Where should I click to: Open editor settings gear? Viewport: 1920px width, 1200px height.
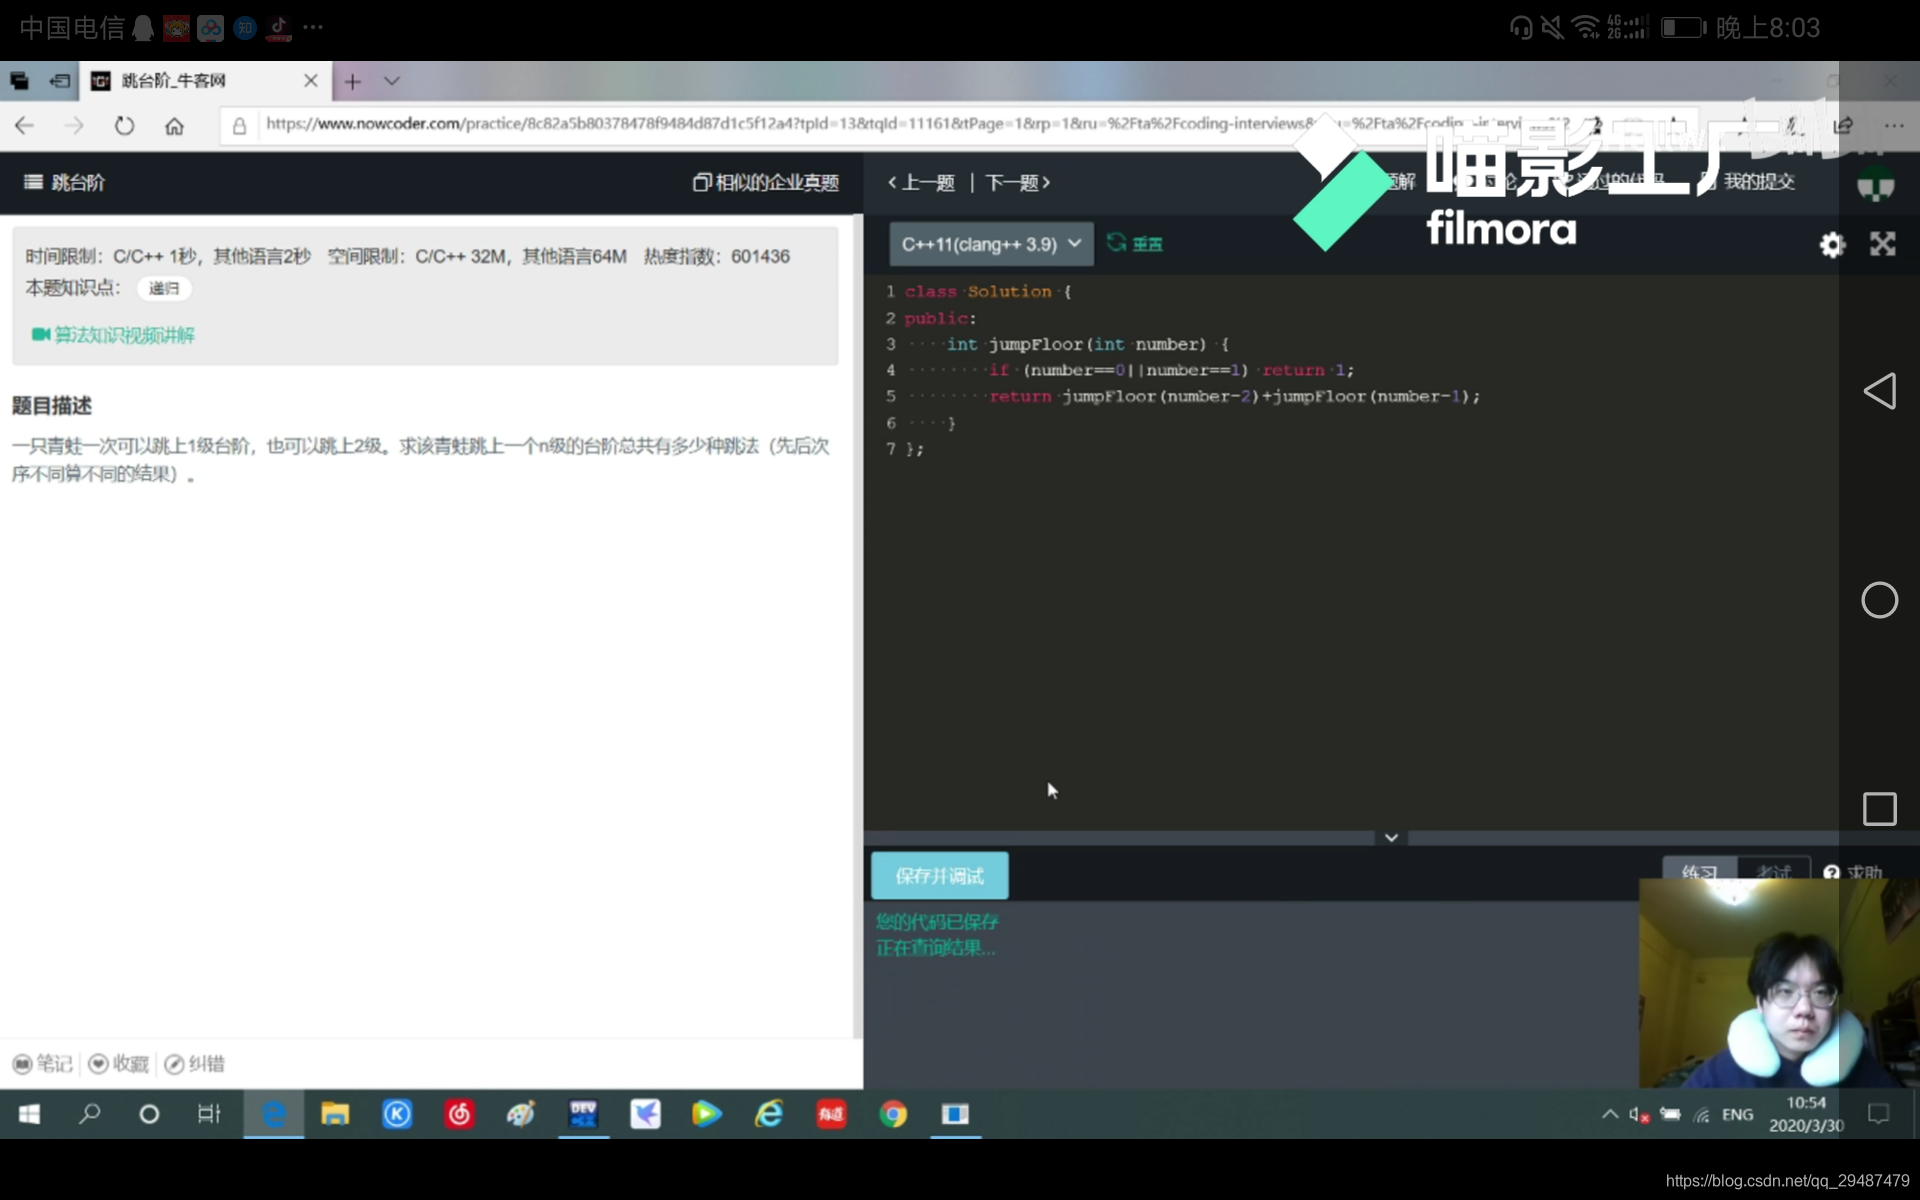pyautogui.click(x=1832, y=244)
